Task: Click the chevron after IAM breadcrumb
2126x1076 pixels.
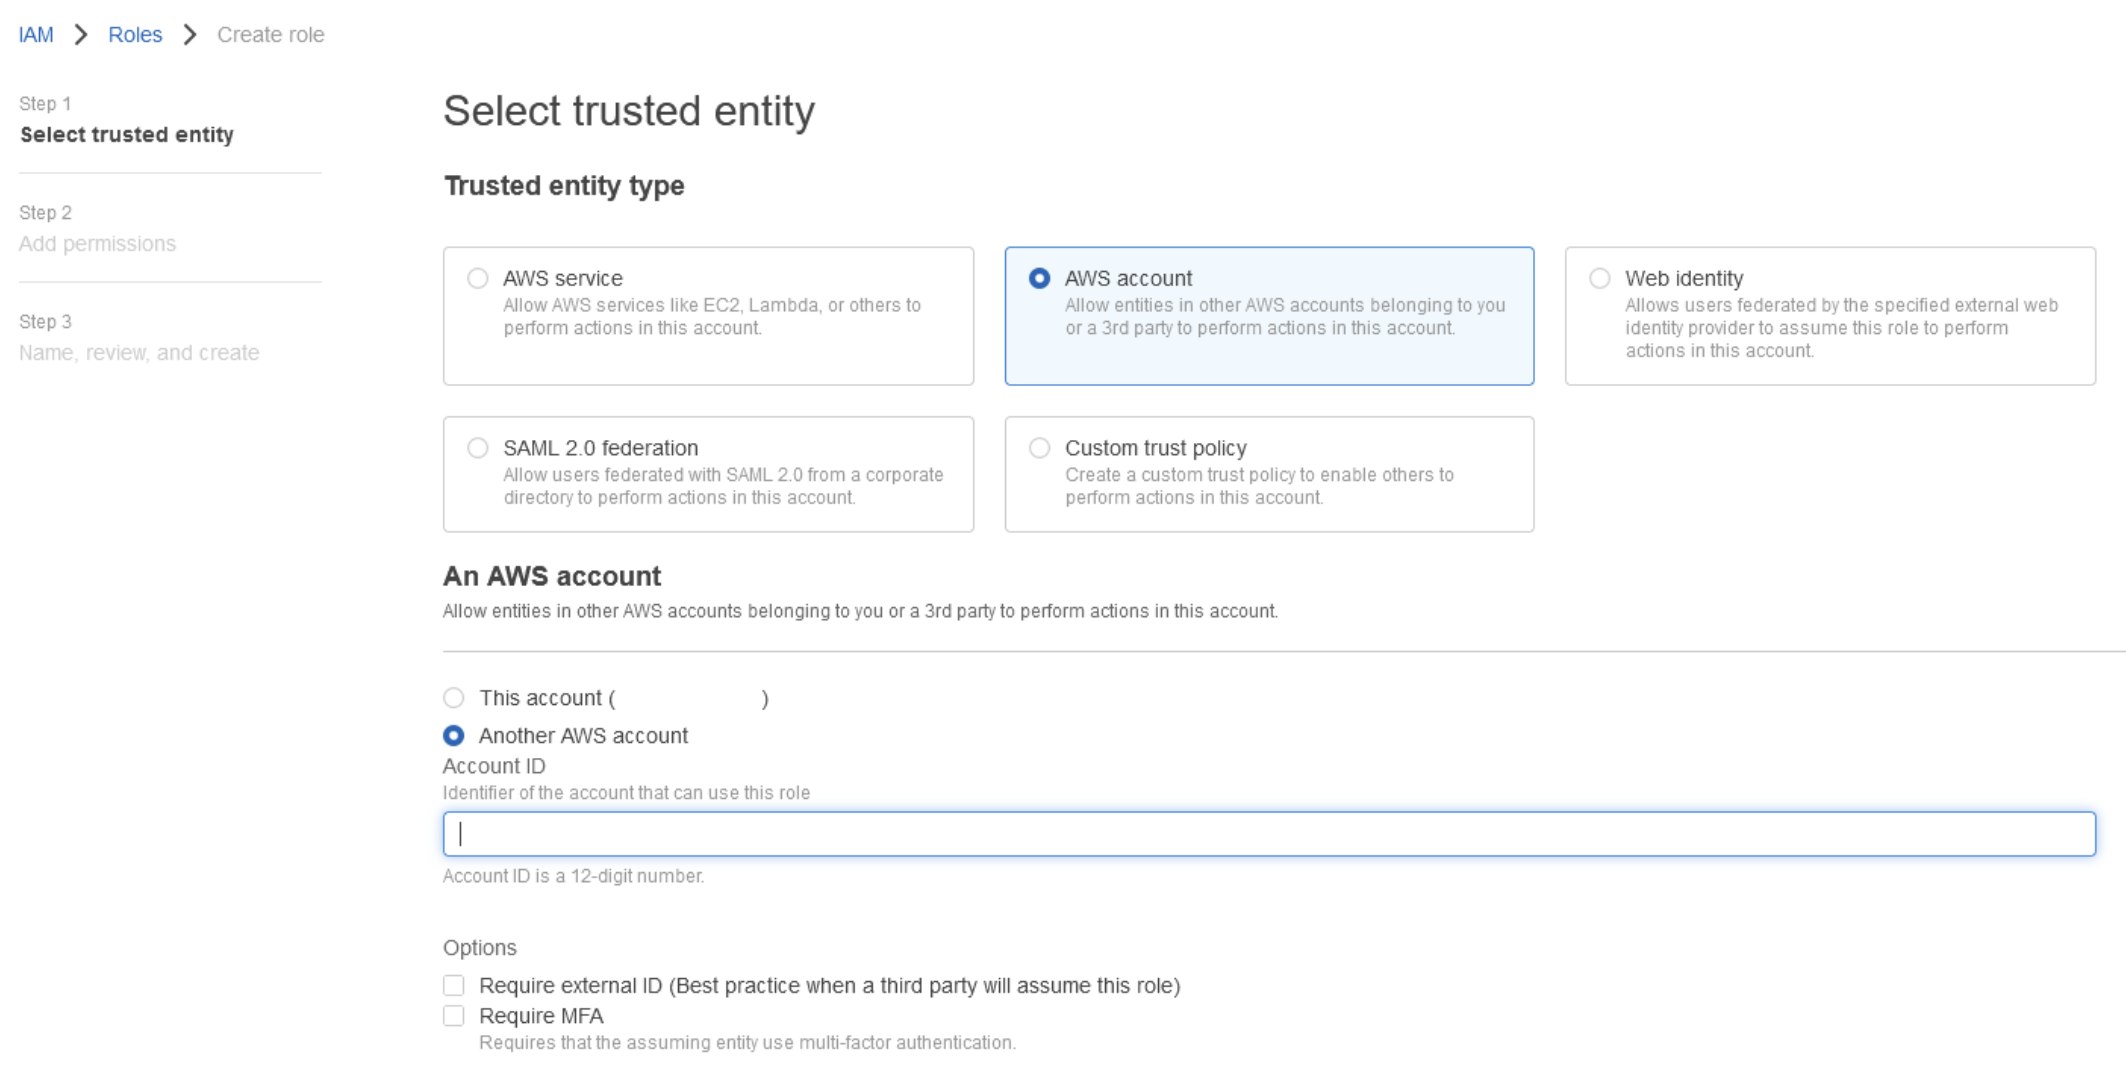Action: (x=81, y=35)
